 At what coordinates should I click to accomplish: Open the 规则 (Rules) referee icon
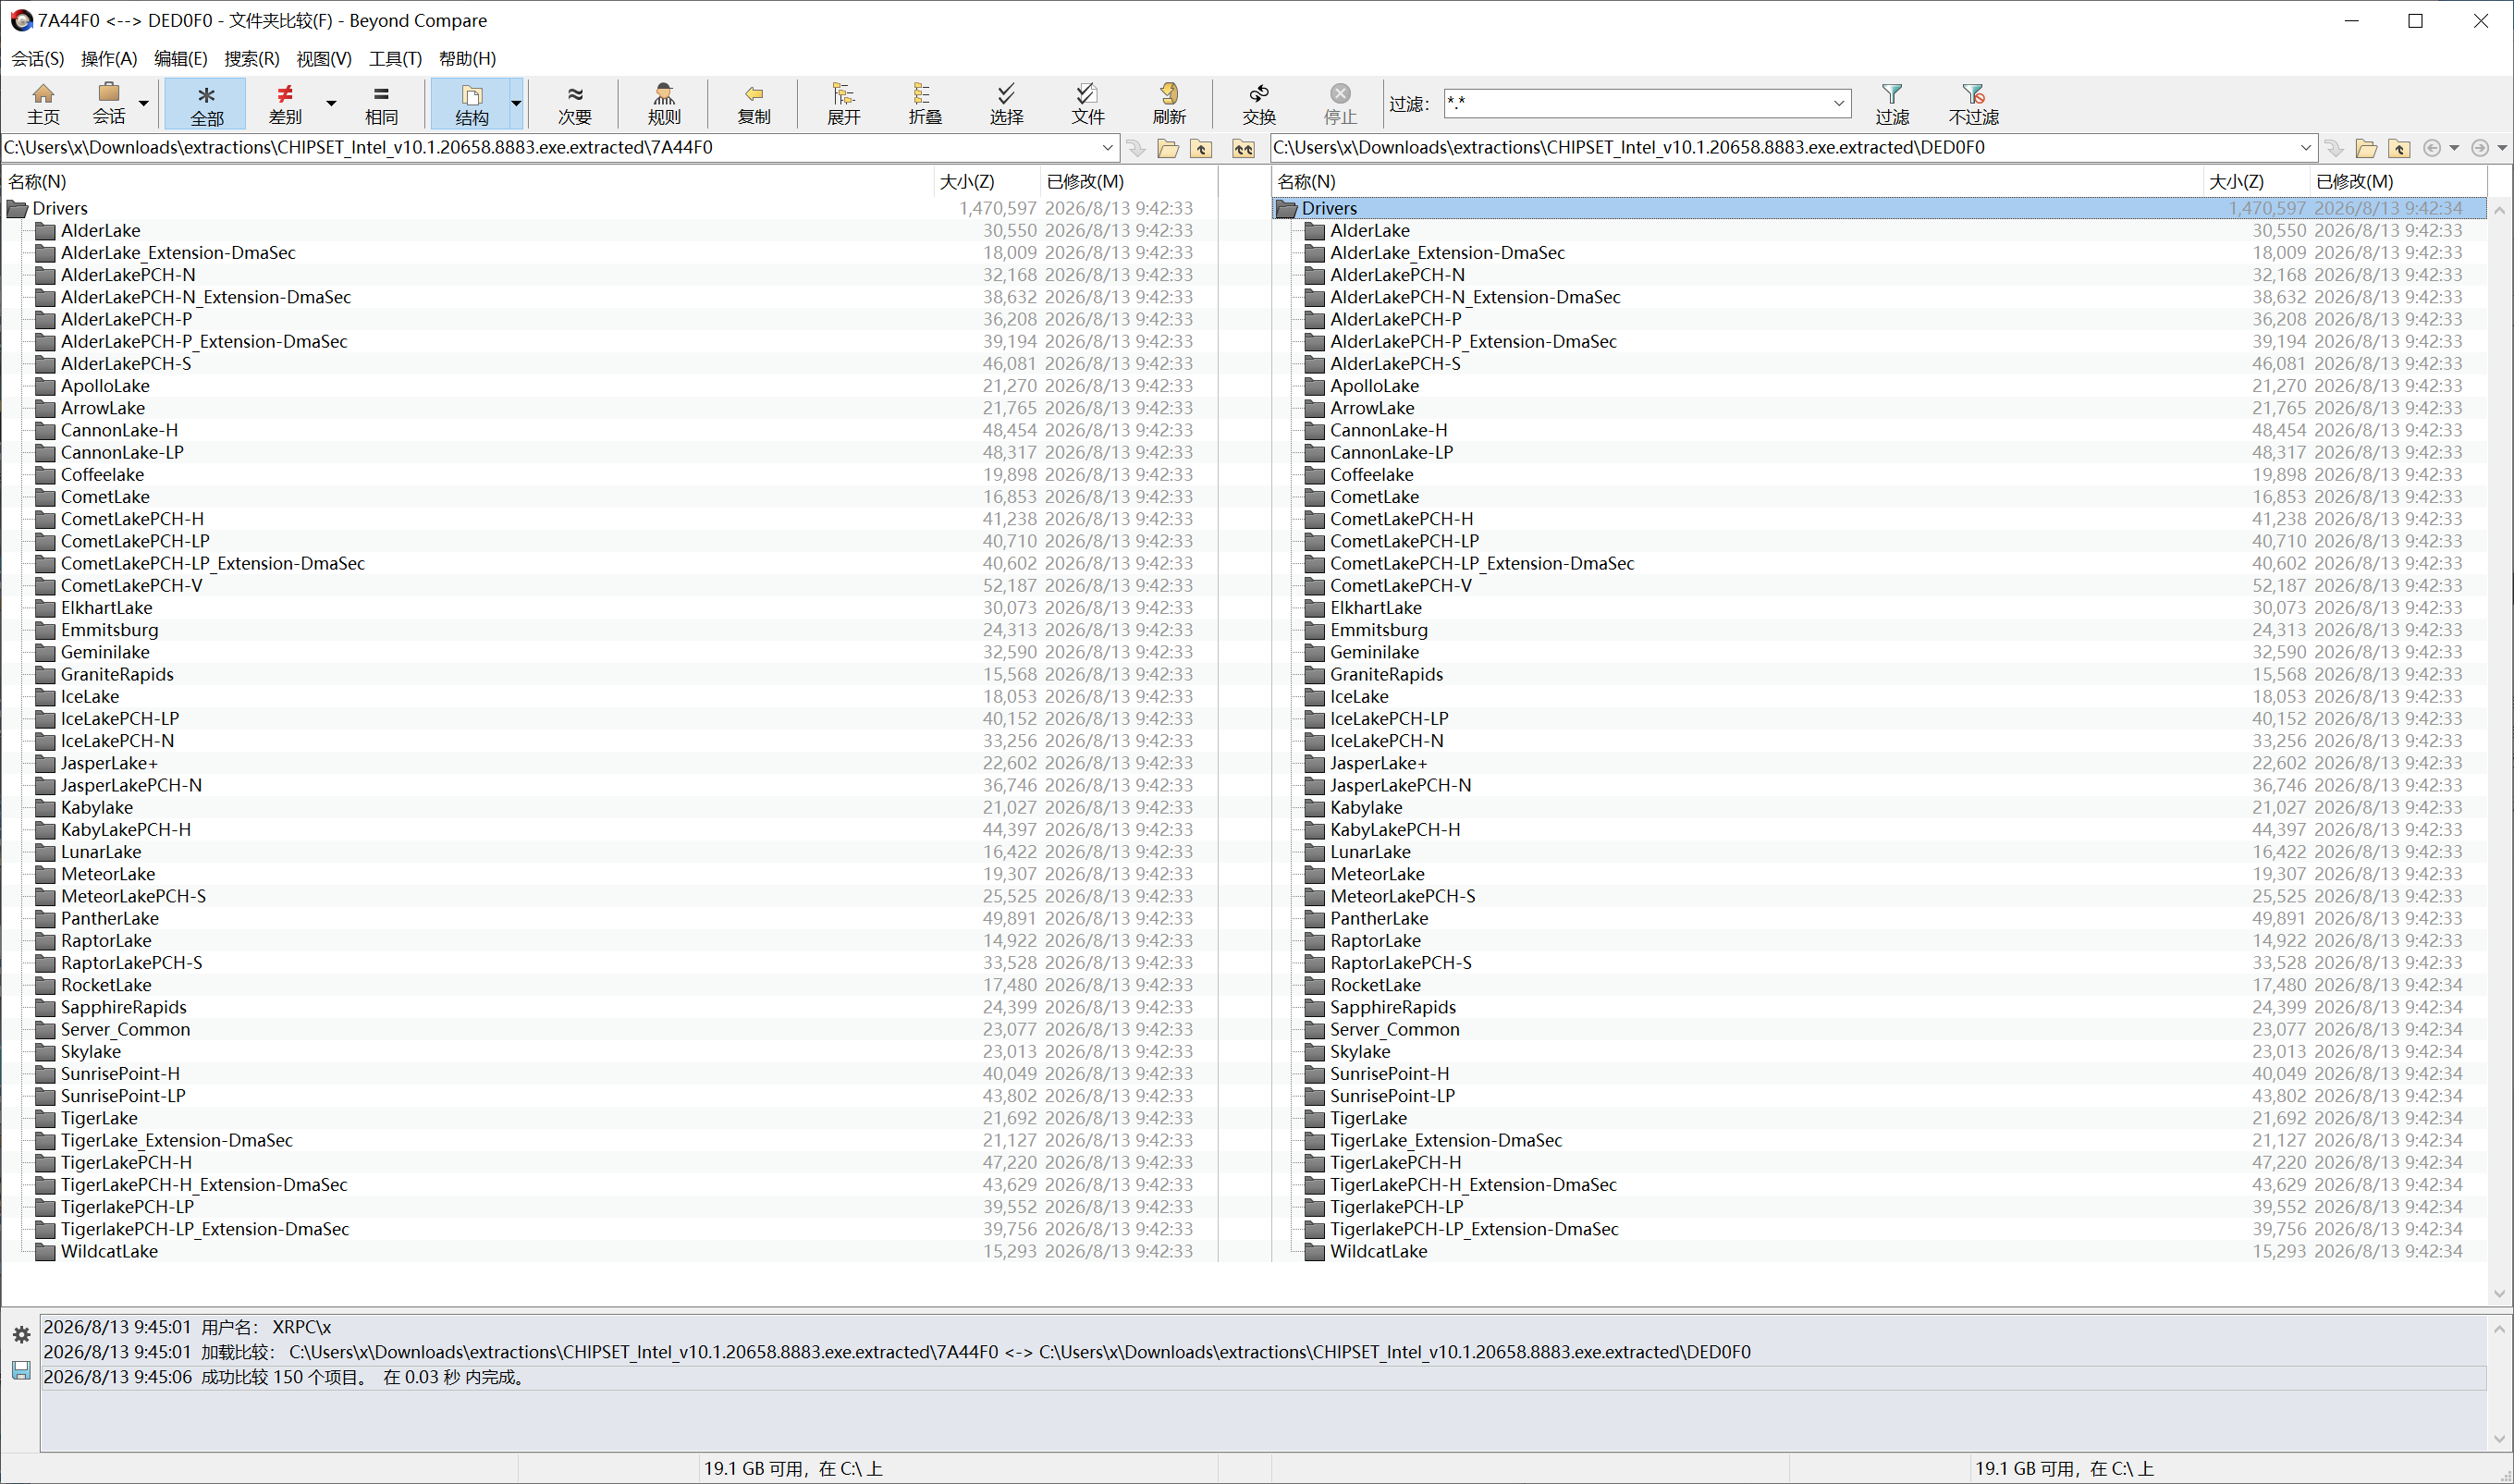pyautogui.click(x=664, y=104)
